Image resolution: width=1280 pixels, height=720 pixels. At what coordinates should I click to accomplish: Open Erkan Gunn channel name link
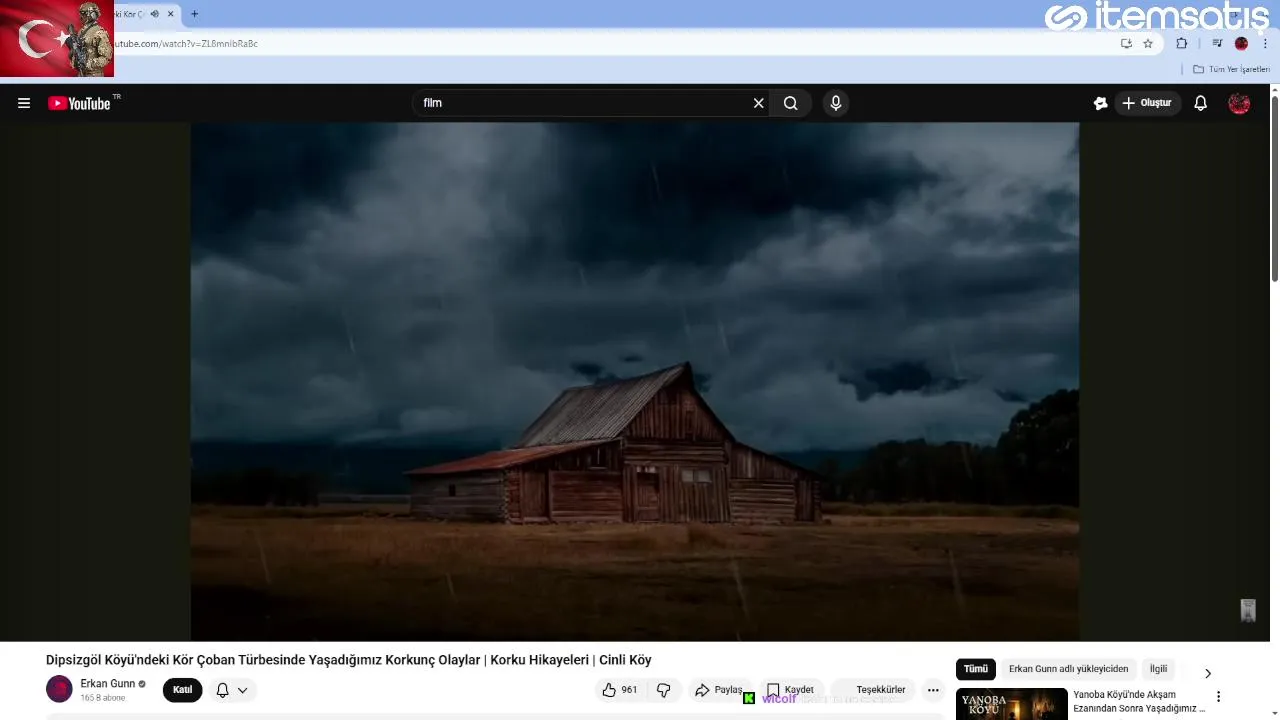[107, 684]
